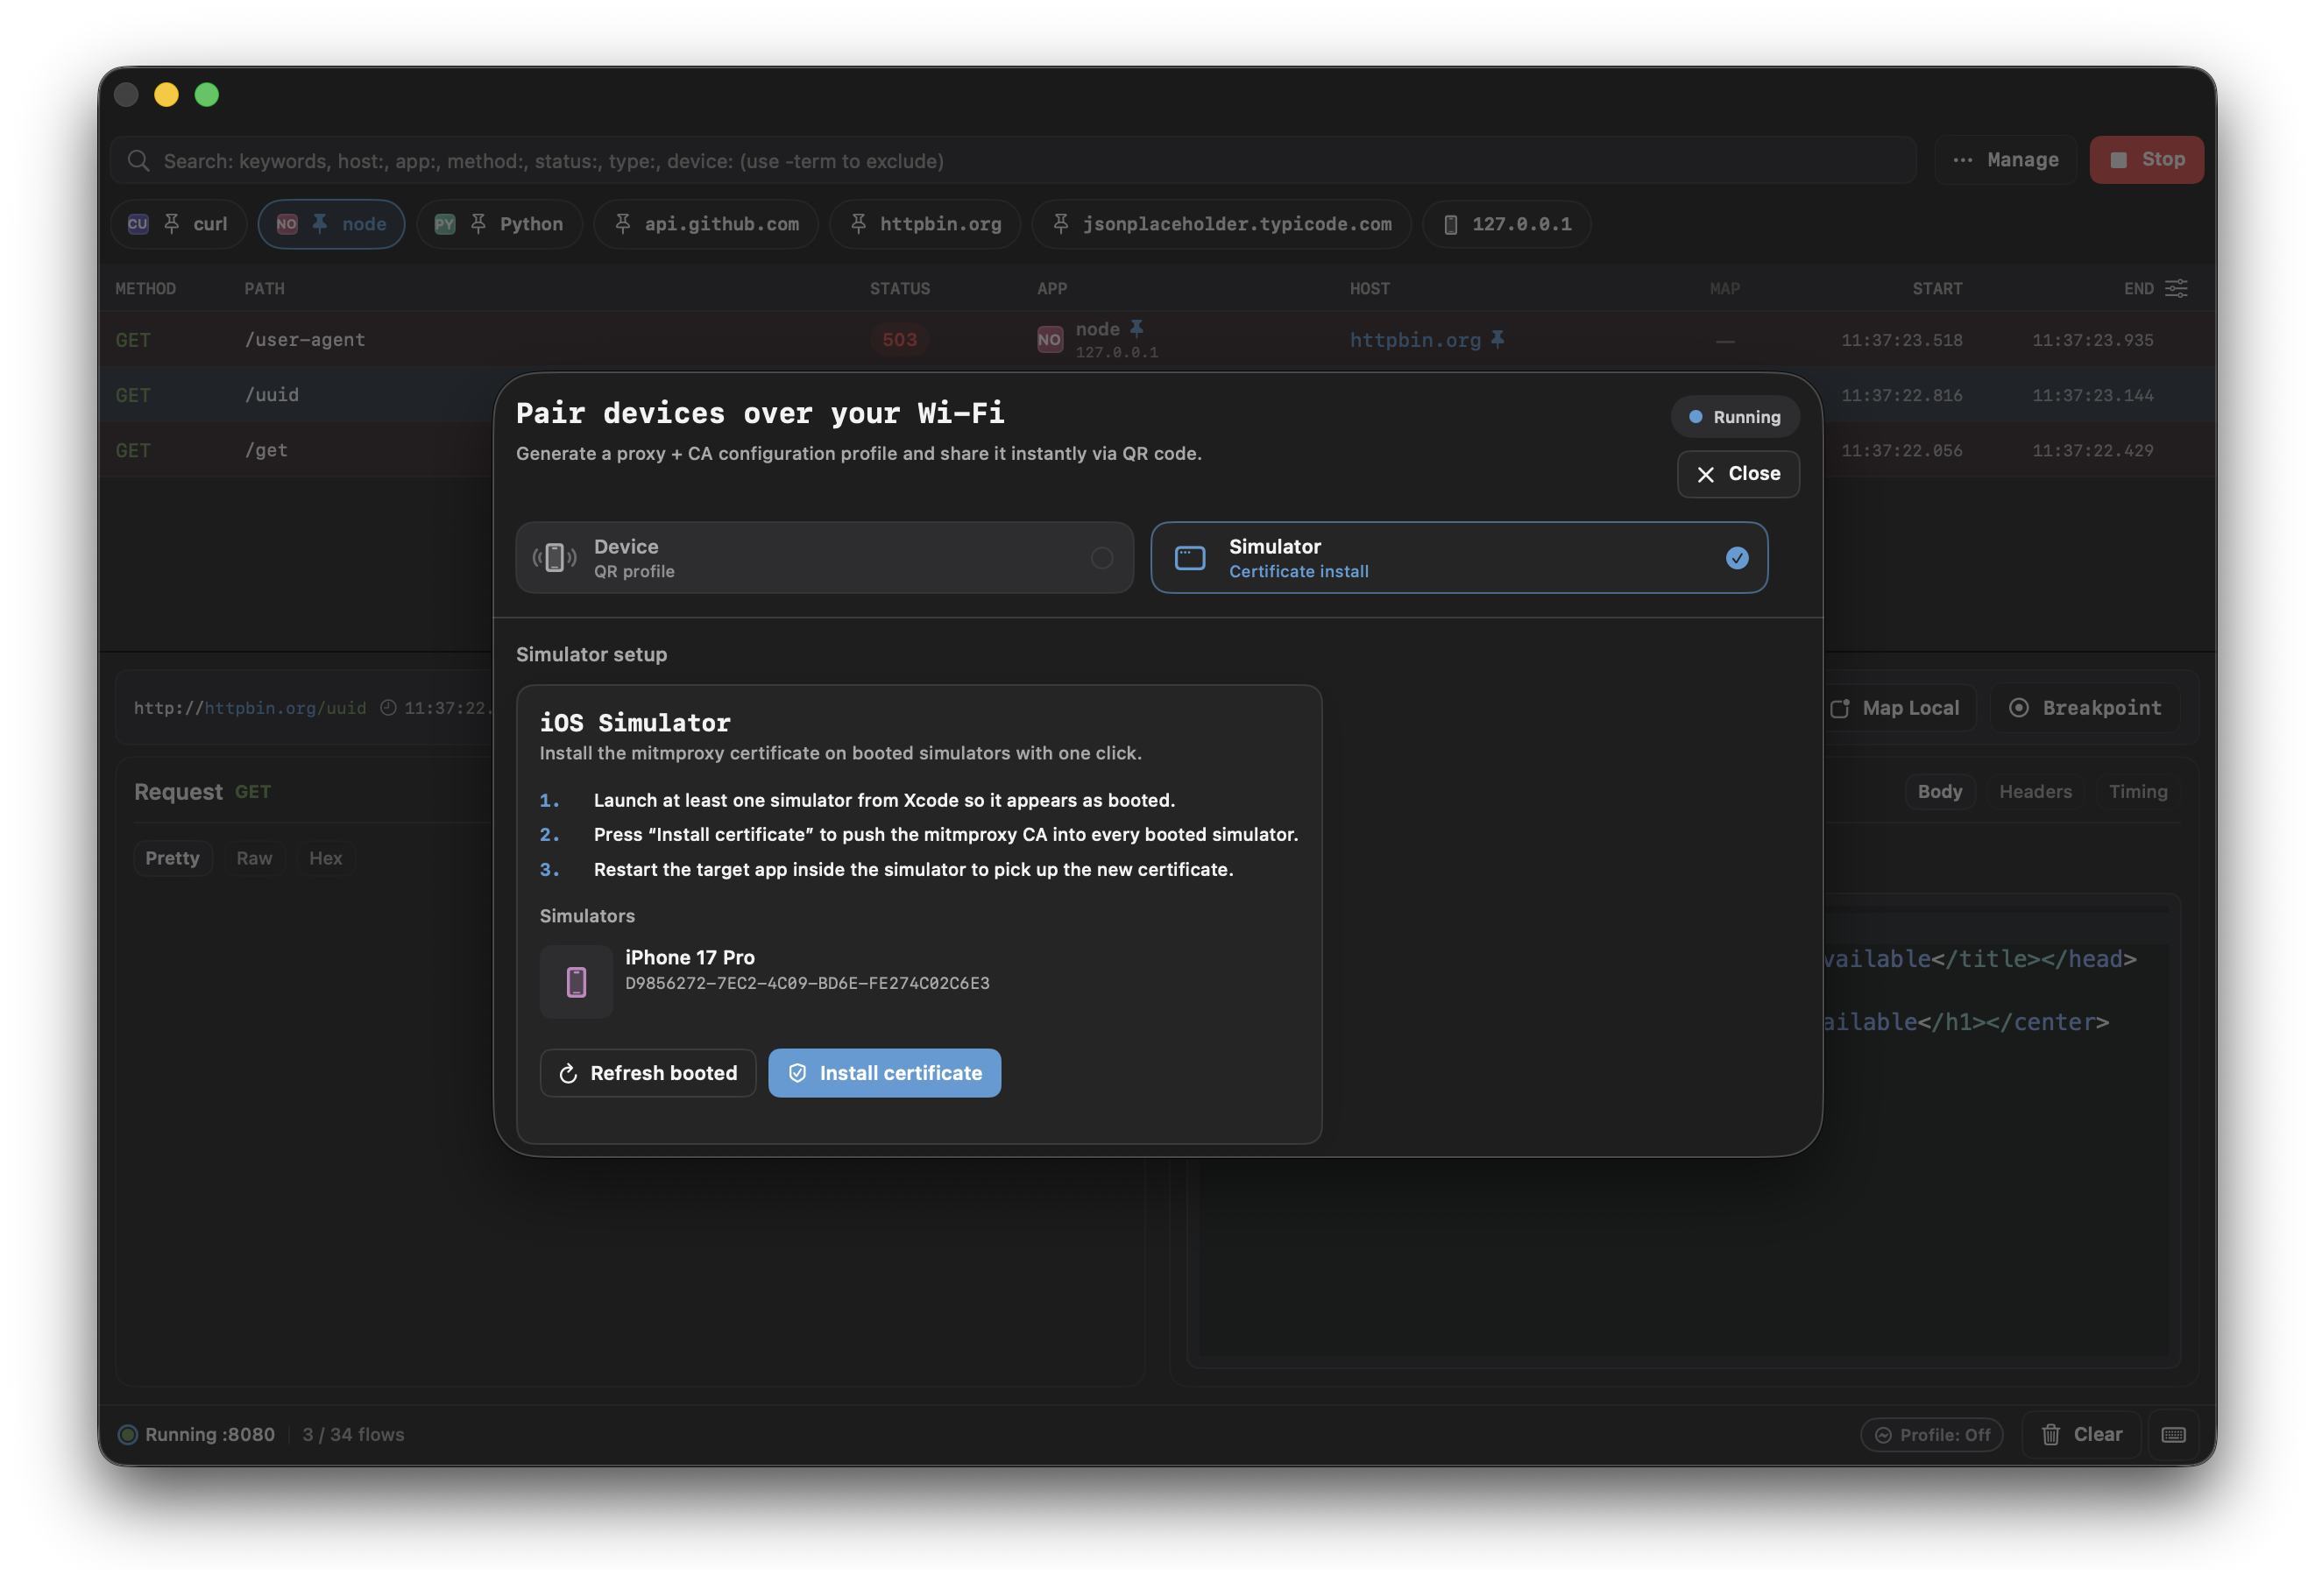Click the '3 / 34 flows' status text
The width and height of the screenshot is (2315, 1596).
point(353,1435)
